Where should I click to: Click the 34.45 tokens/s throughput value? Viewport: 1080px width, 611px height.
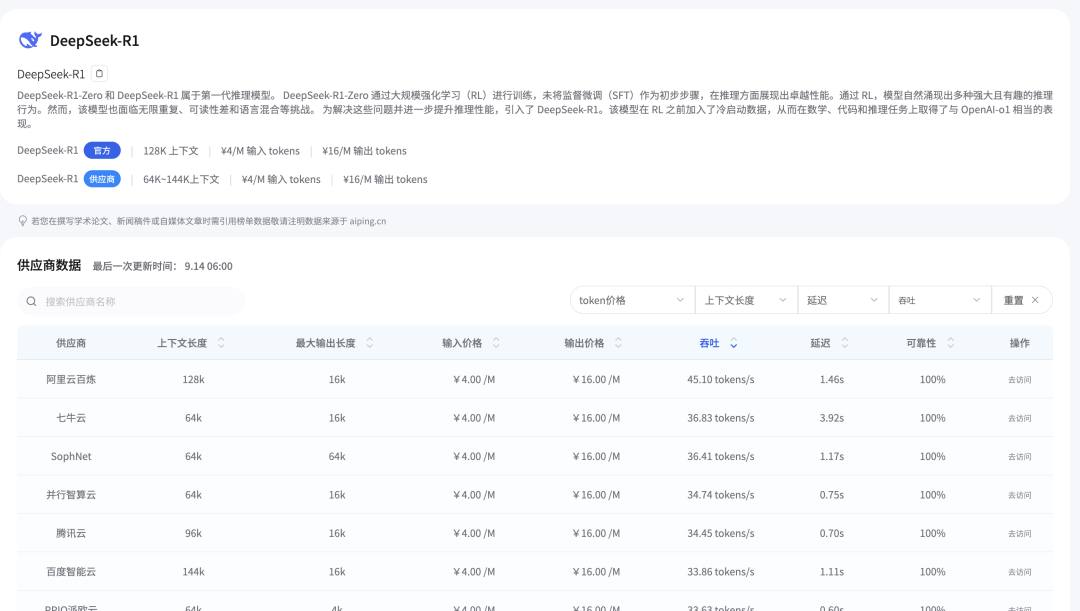click(720, 534)
